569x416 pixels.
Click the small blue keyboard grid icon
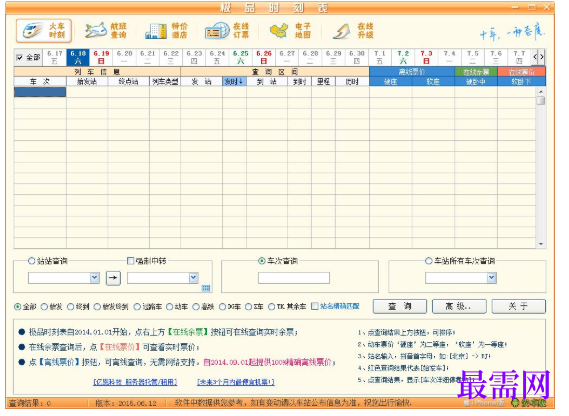[206, 288]
